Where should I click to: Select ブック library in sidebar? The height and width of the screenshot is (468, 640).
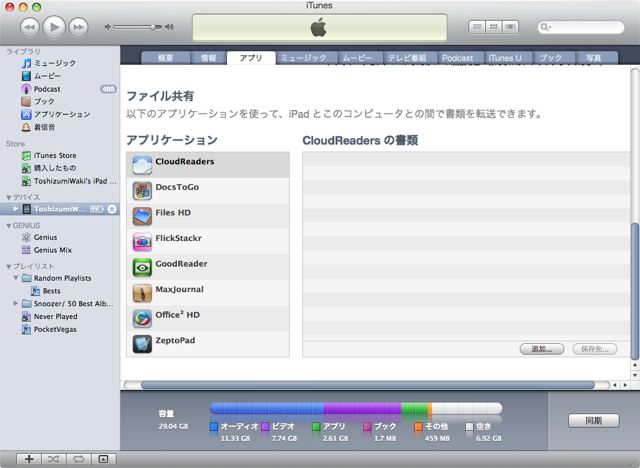(59, 101)
